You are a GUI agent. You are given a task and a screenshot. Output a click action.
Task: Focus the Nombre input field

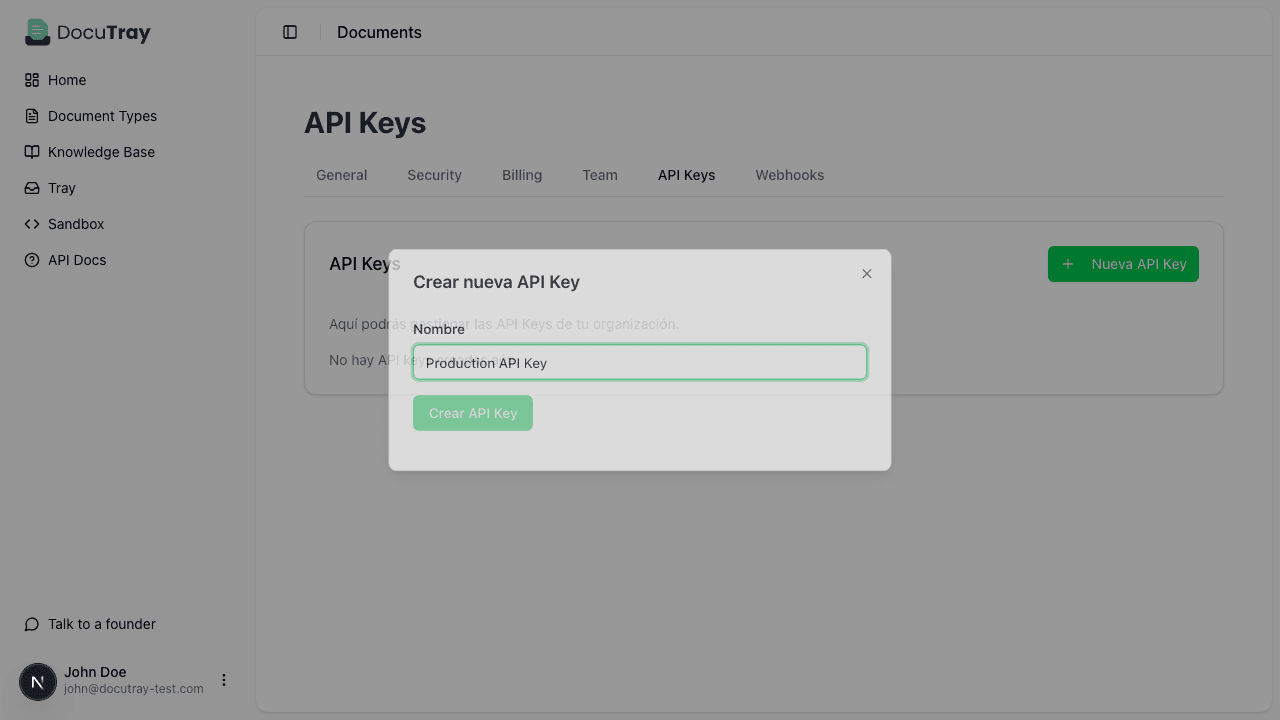click(639, 362)
